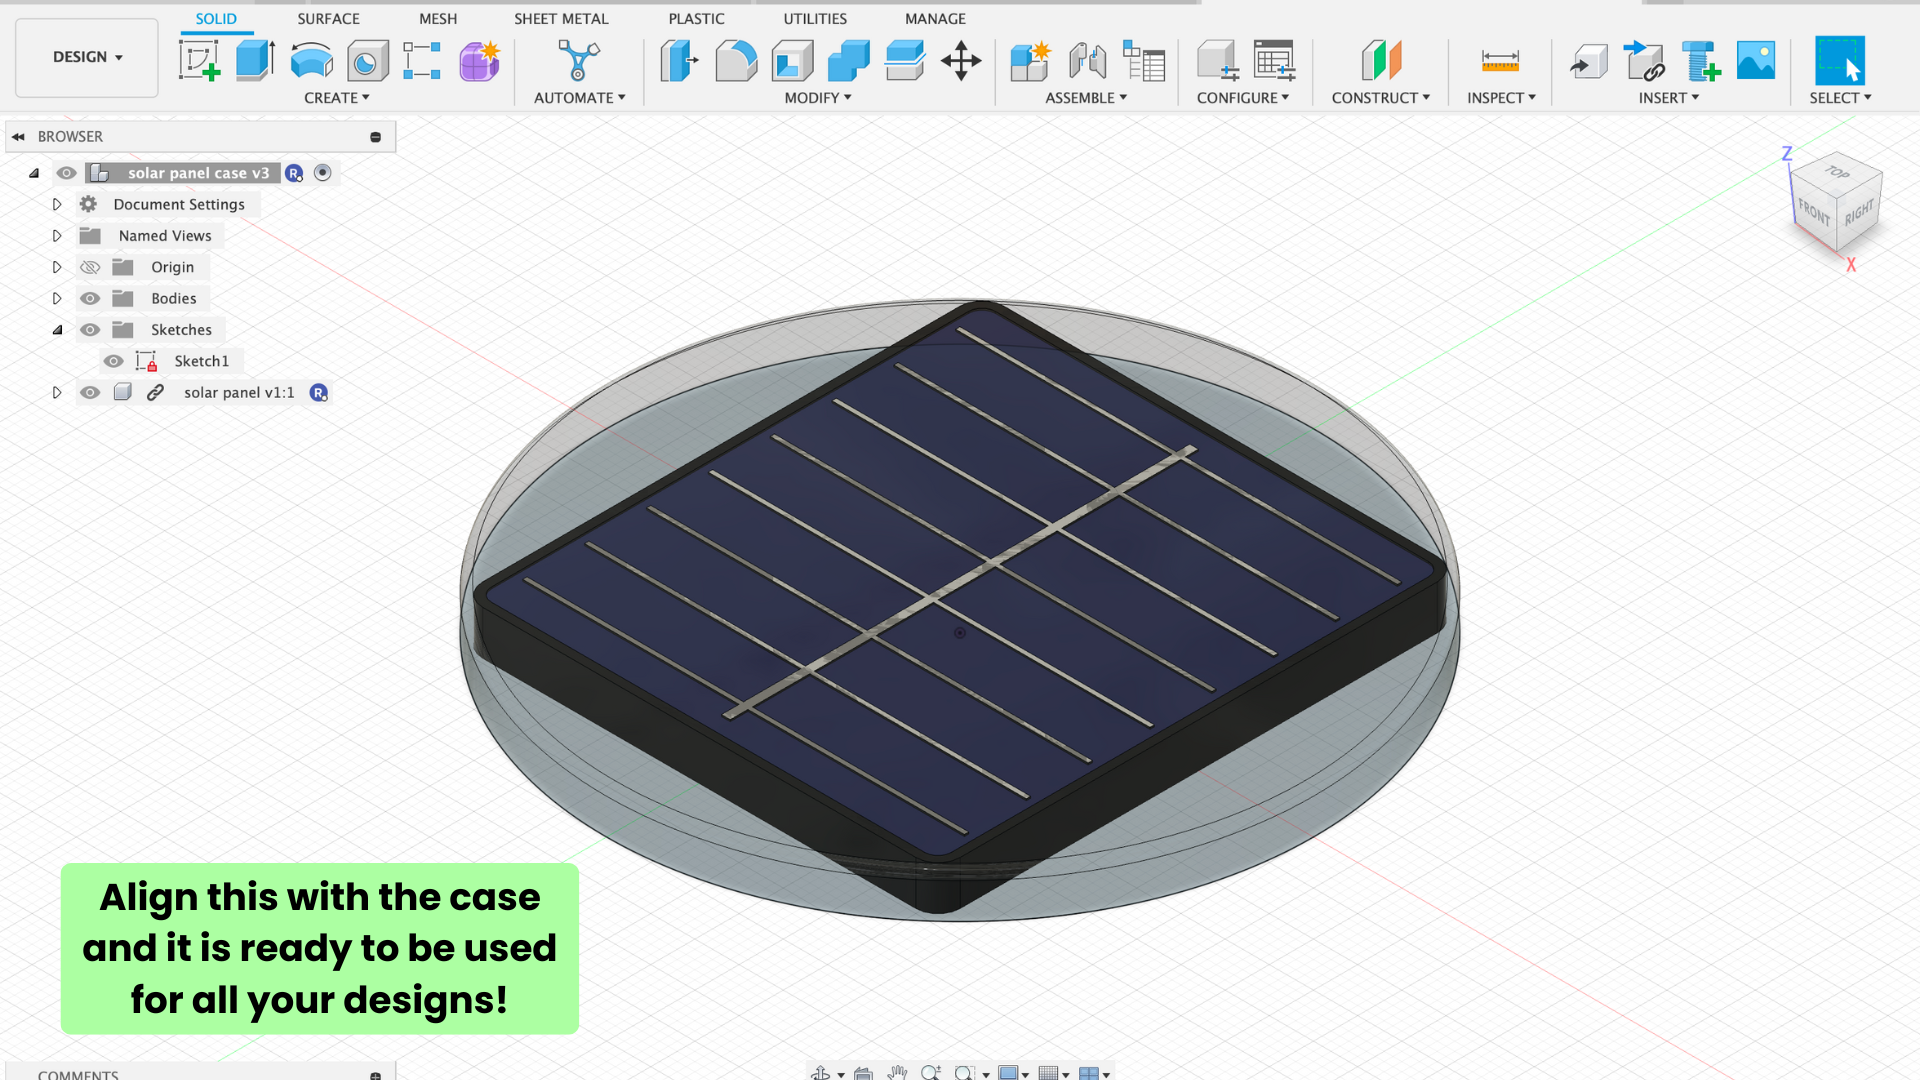
Task: Open the INSERT dropdown menu
Action: [x=1669, y=98]
